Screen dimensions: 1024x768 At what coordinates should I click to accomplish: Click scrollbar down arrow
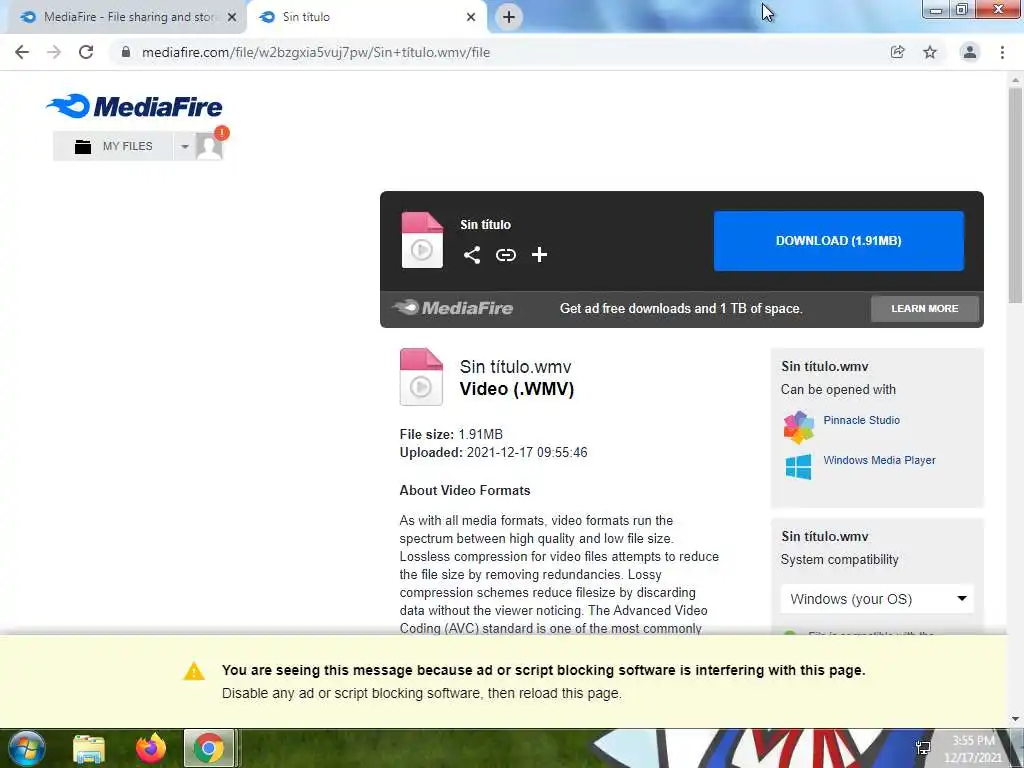[x=1015, y=719]
